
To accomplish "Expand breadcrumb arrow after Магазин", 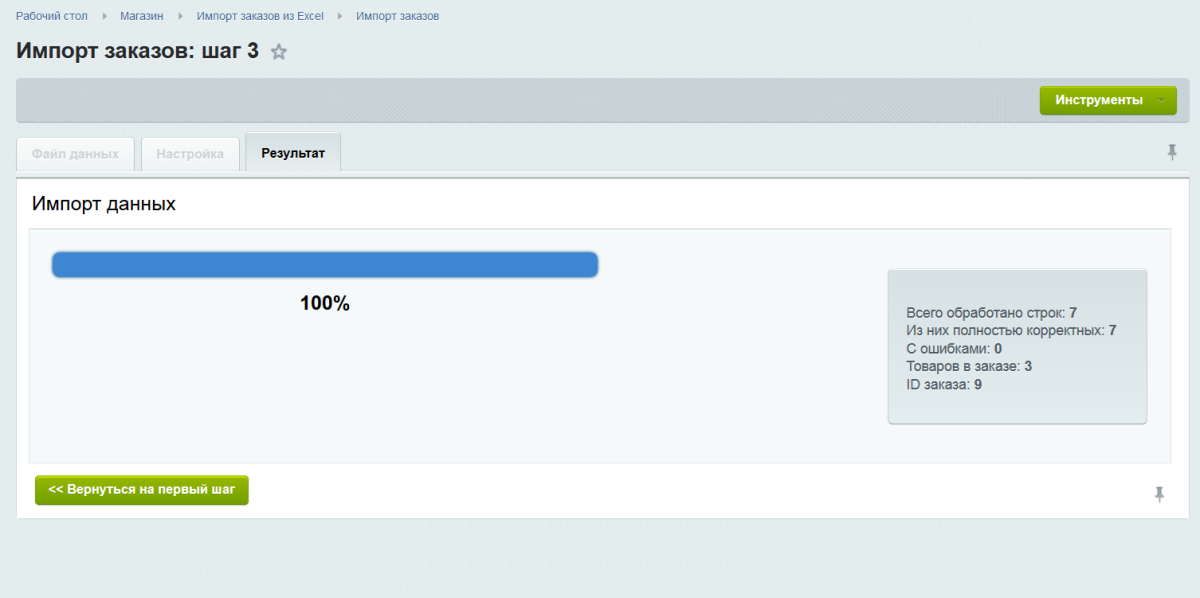I will click(x=180, y=17).
